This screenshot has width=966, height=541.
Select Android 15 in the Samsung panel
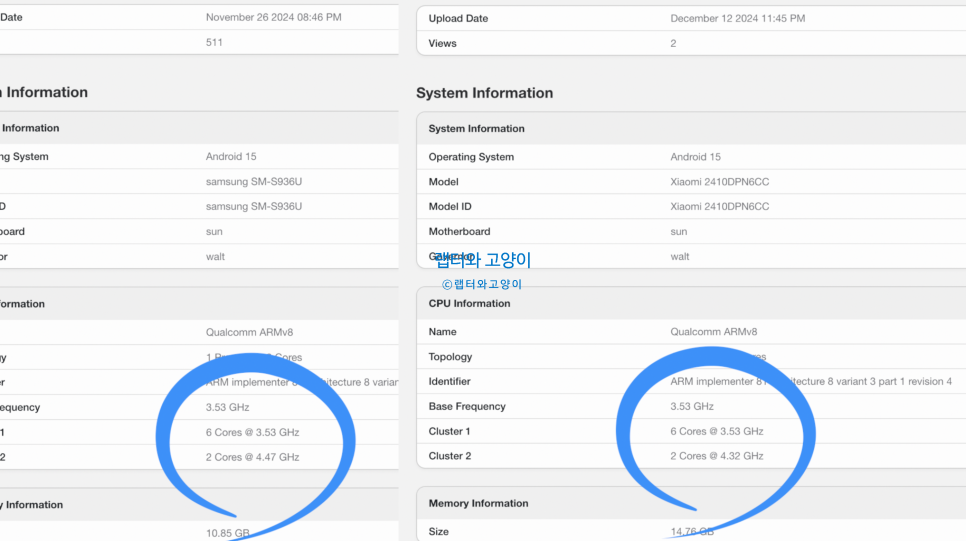click(x=231, y=157)
